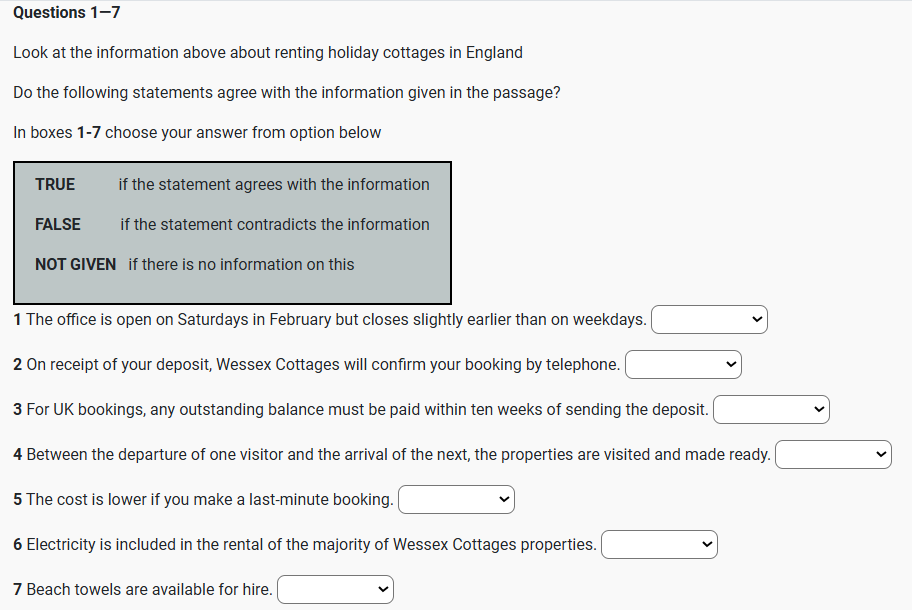Open the answer dropdown for question 1

709,320
